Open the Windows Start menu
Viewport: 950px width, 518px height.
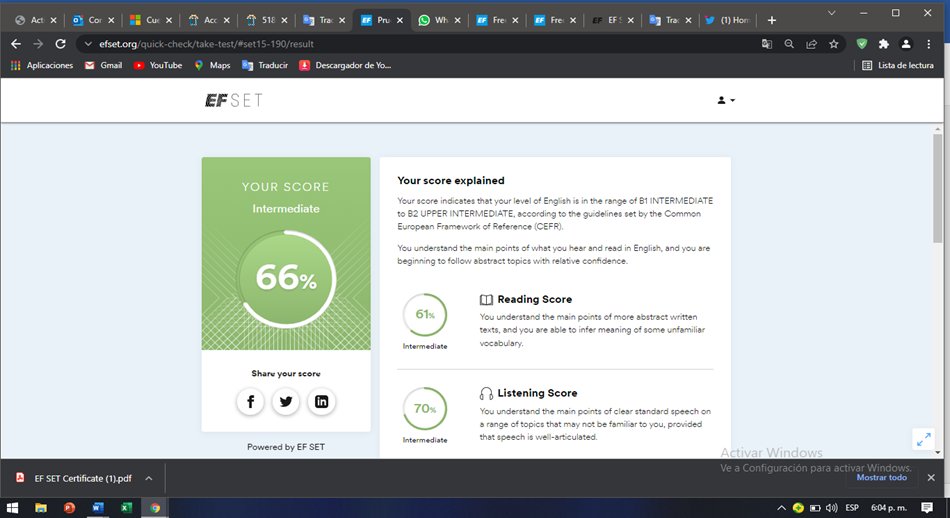pyautogui.click(x=12, y=508)
